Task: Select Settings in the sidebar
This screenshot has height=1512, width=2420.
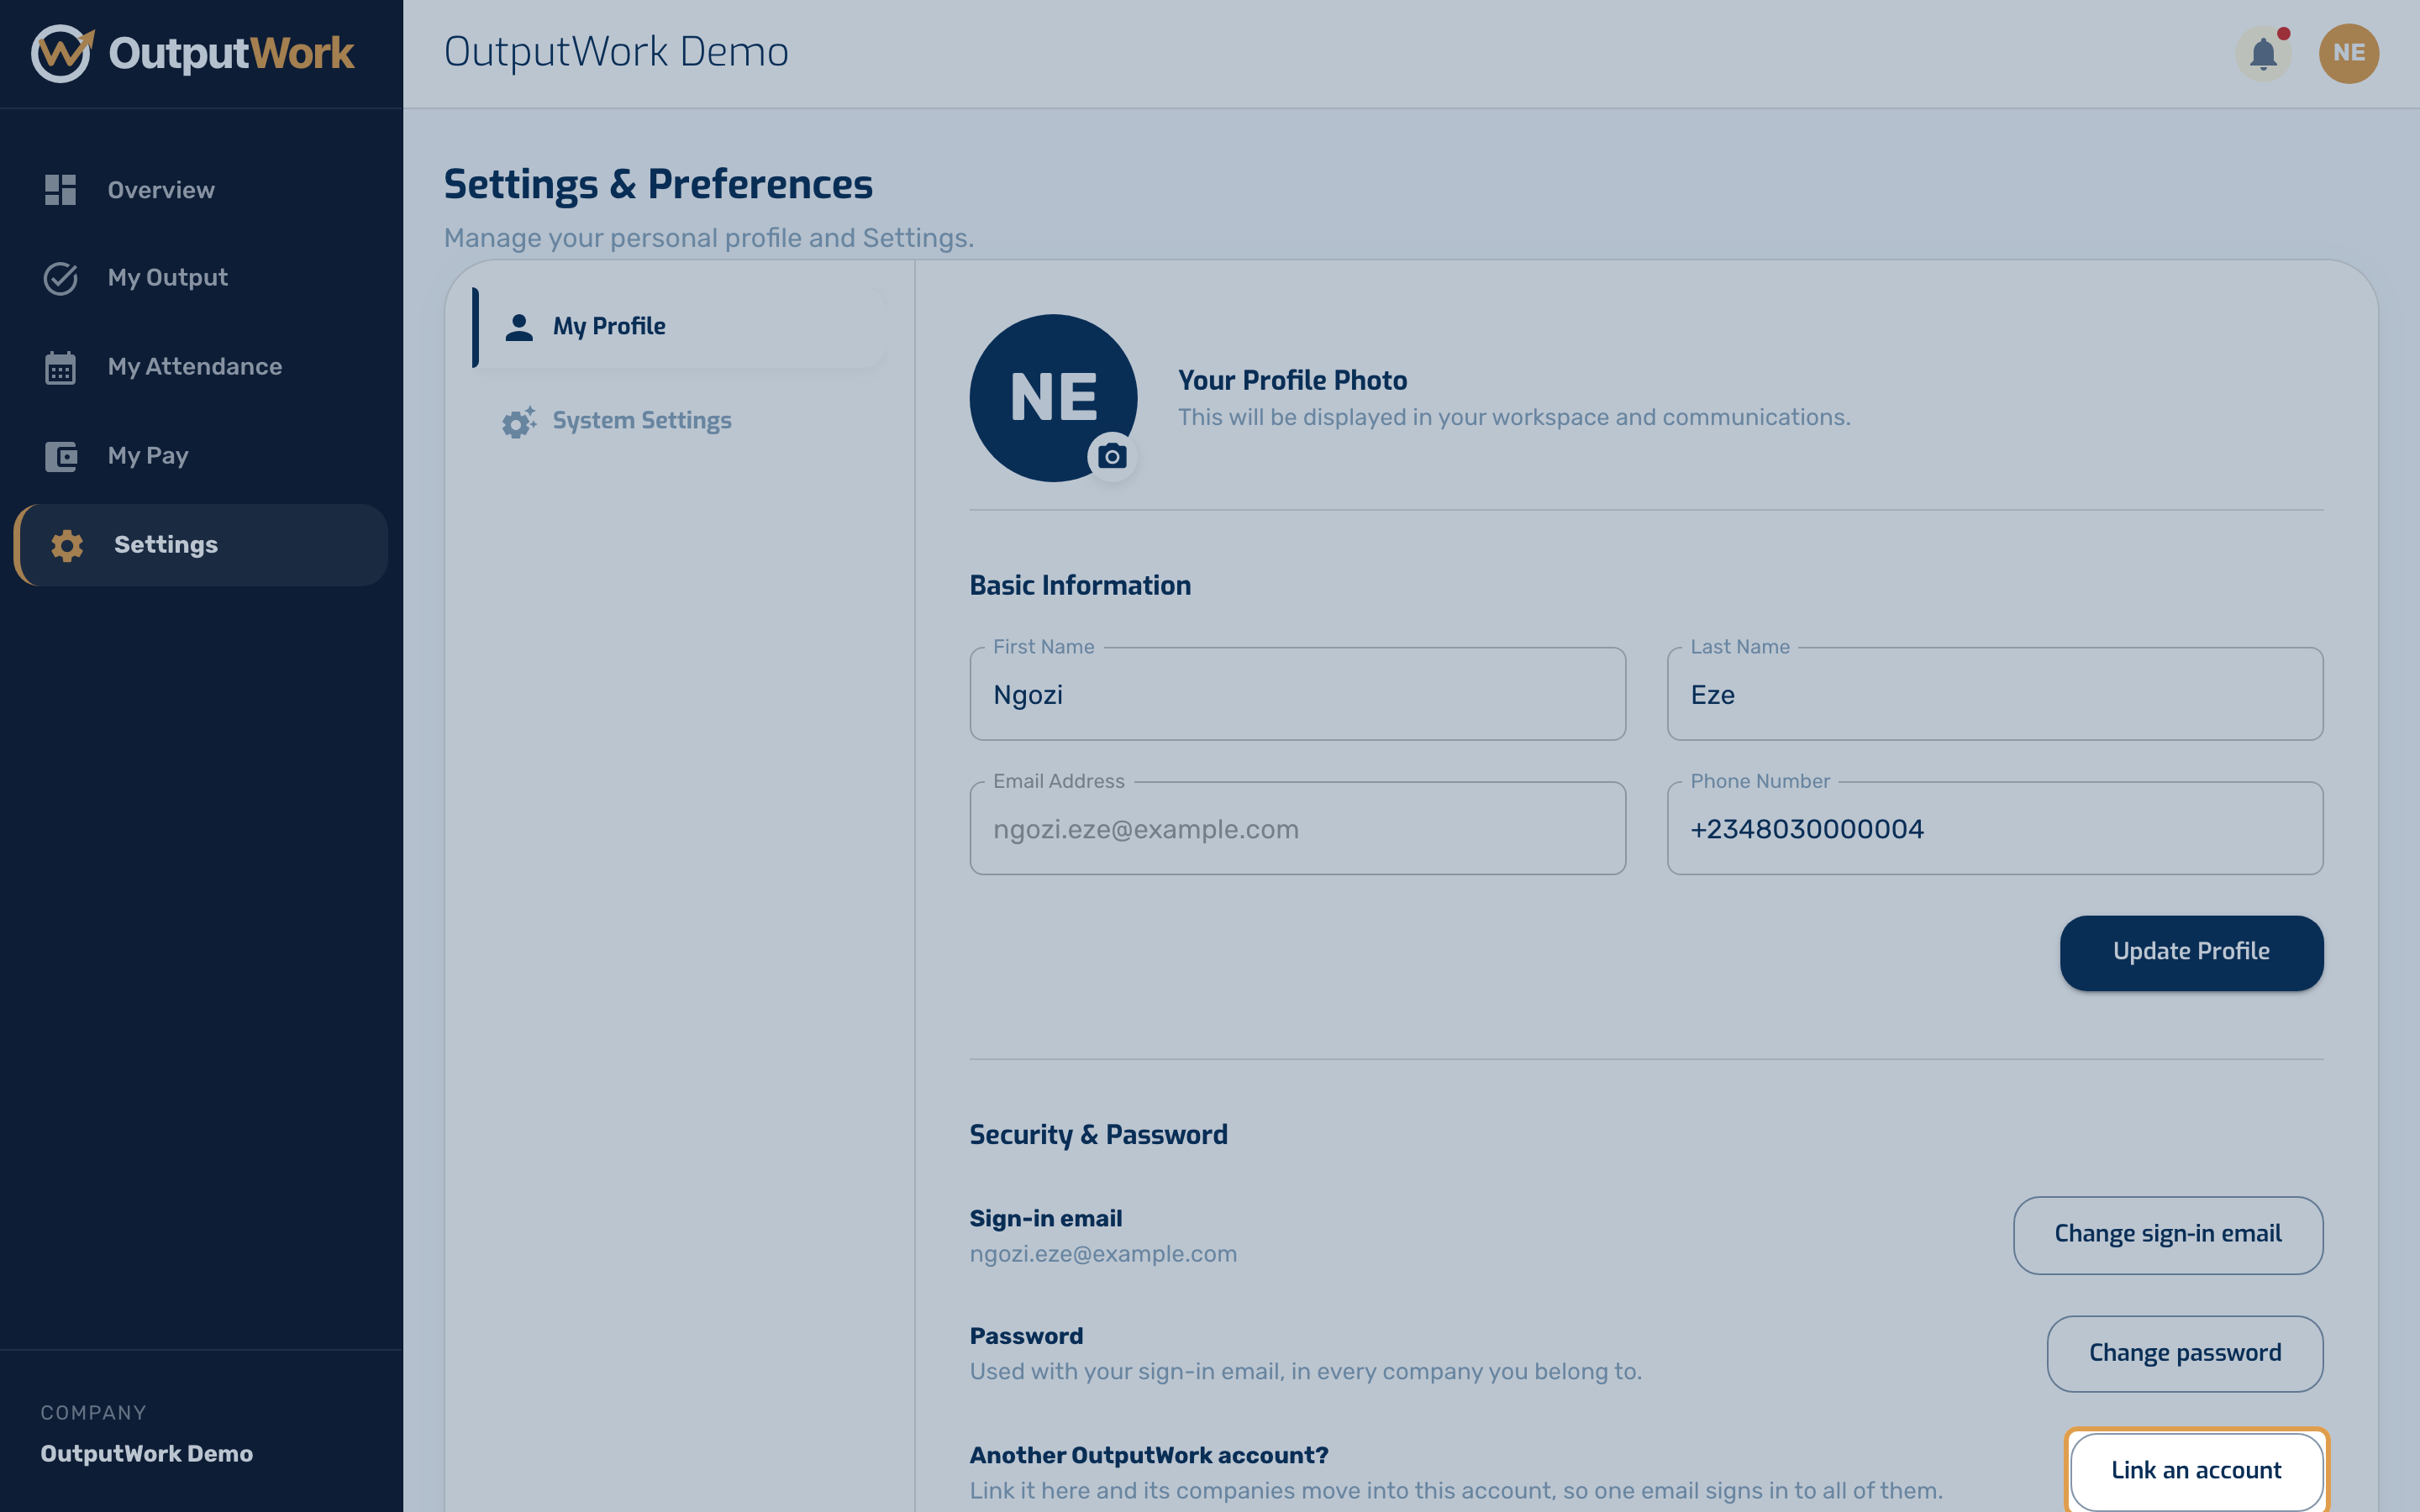Action: 200,545
